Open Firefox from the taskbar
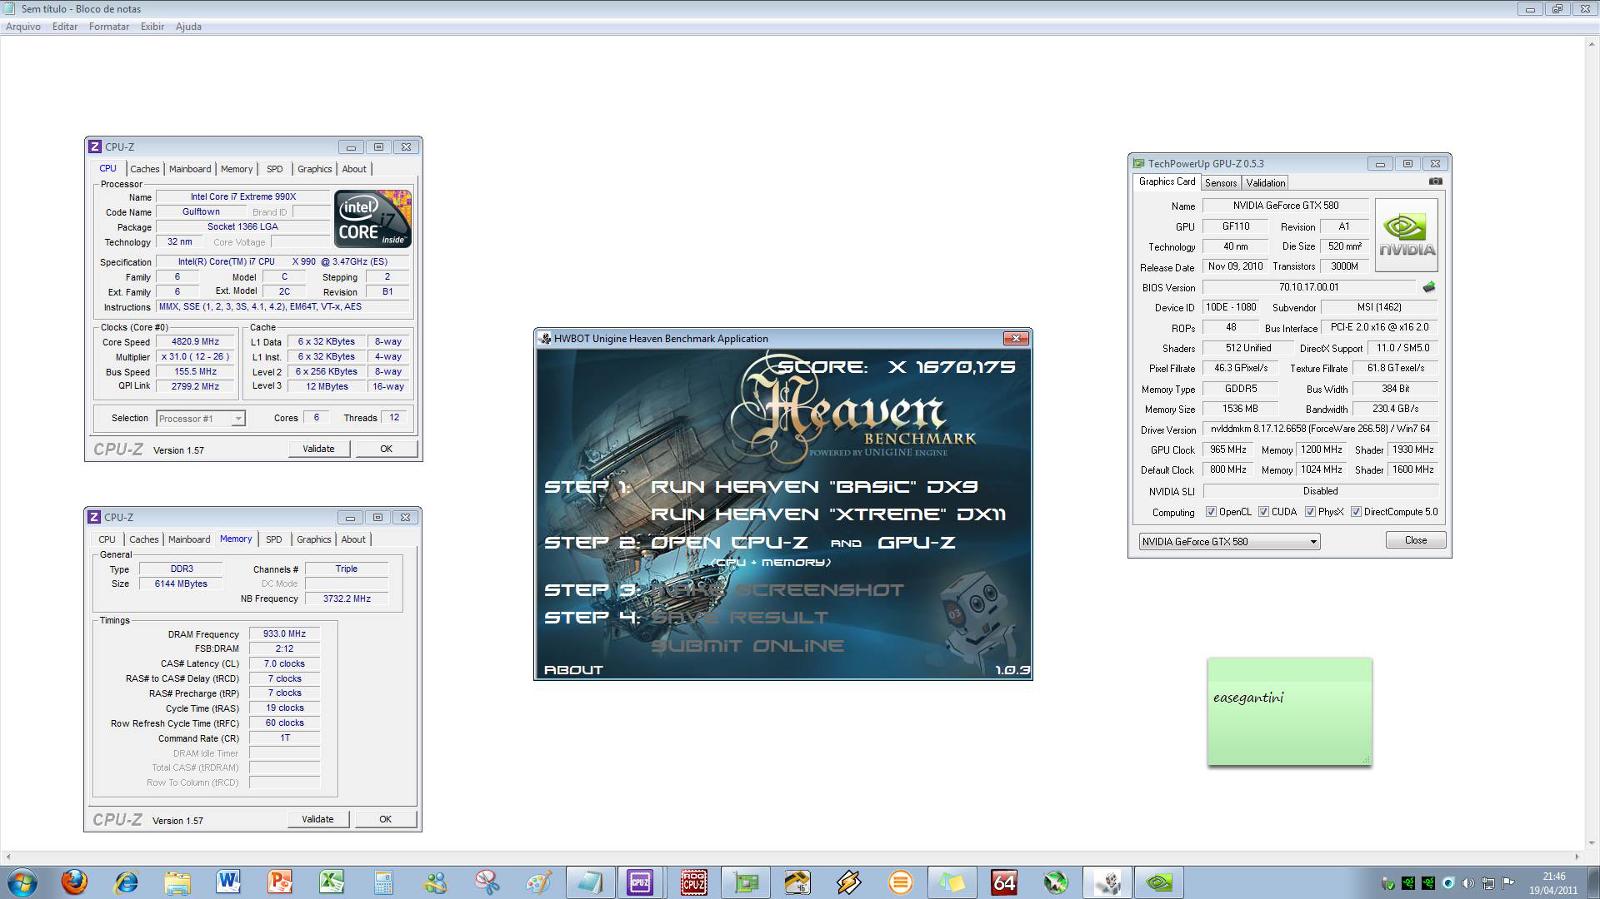Viewport: 1600px width, 899px height. coord(74,882)
